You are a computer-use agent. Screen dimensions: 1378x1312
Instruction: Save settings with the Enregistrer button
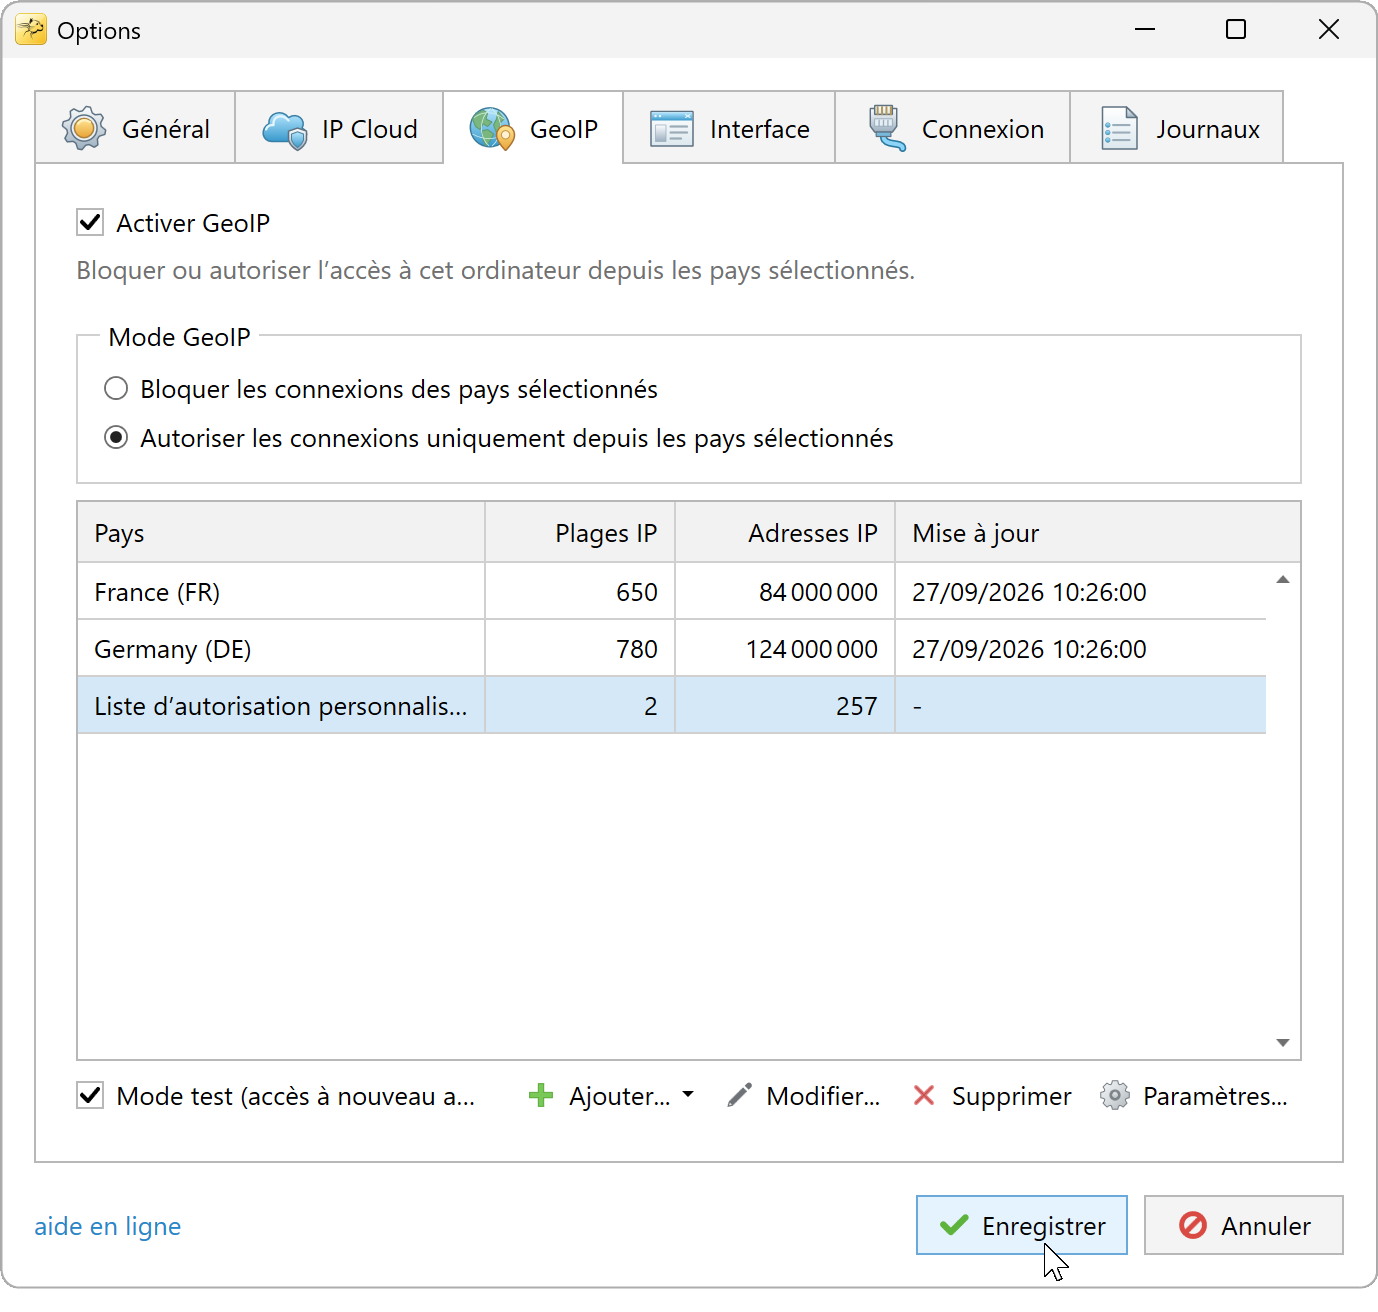click(x=1022, y=1225)
